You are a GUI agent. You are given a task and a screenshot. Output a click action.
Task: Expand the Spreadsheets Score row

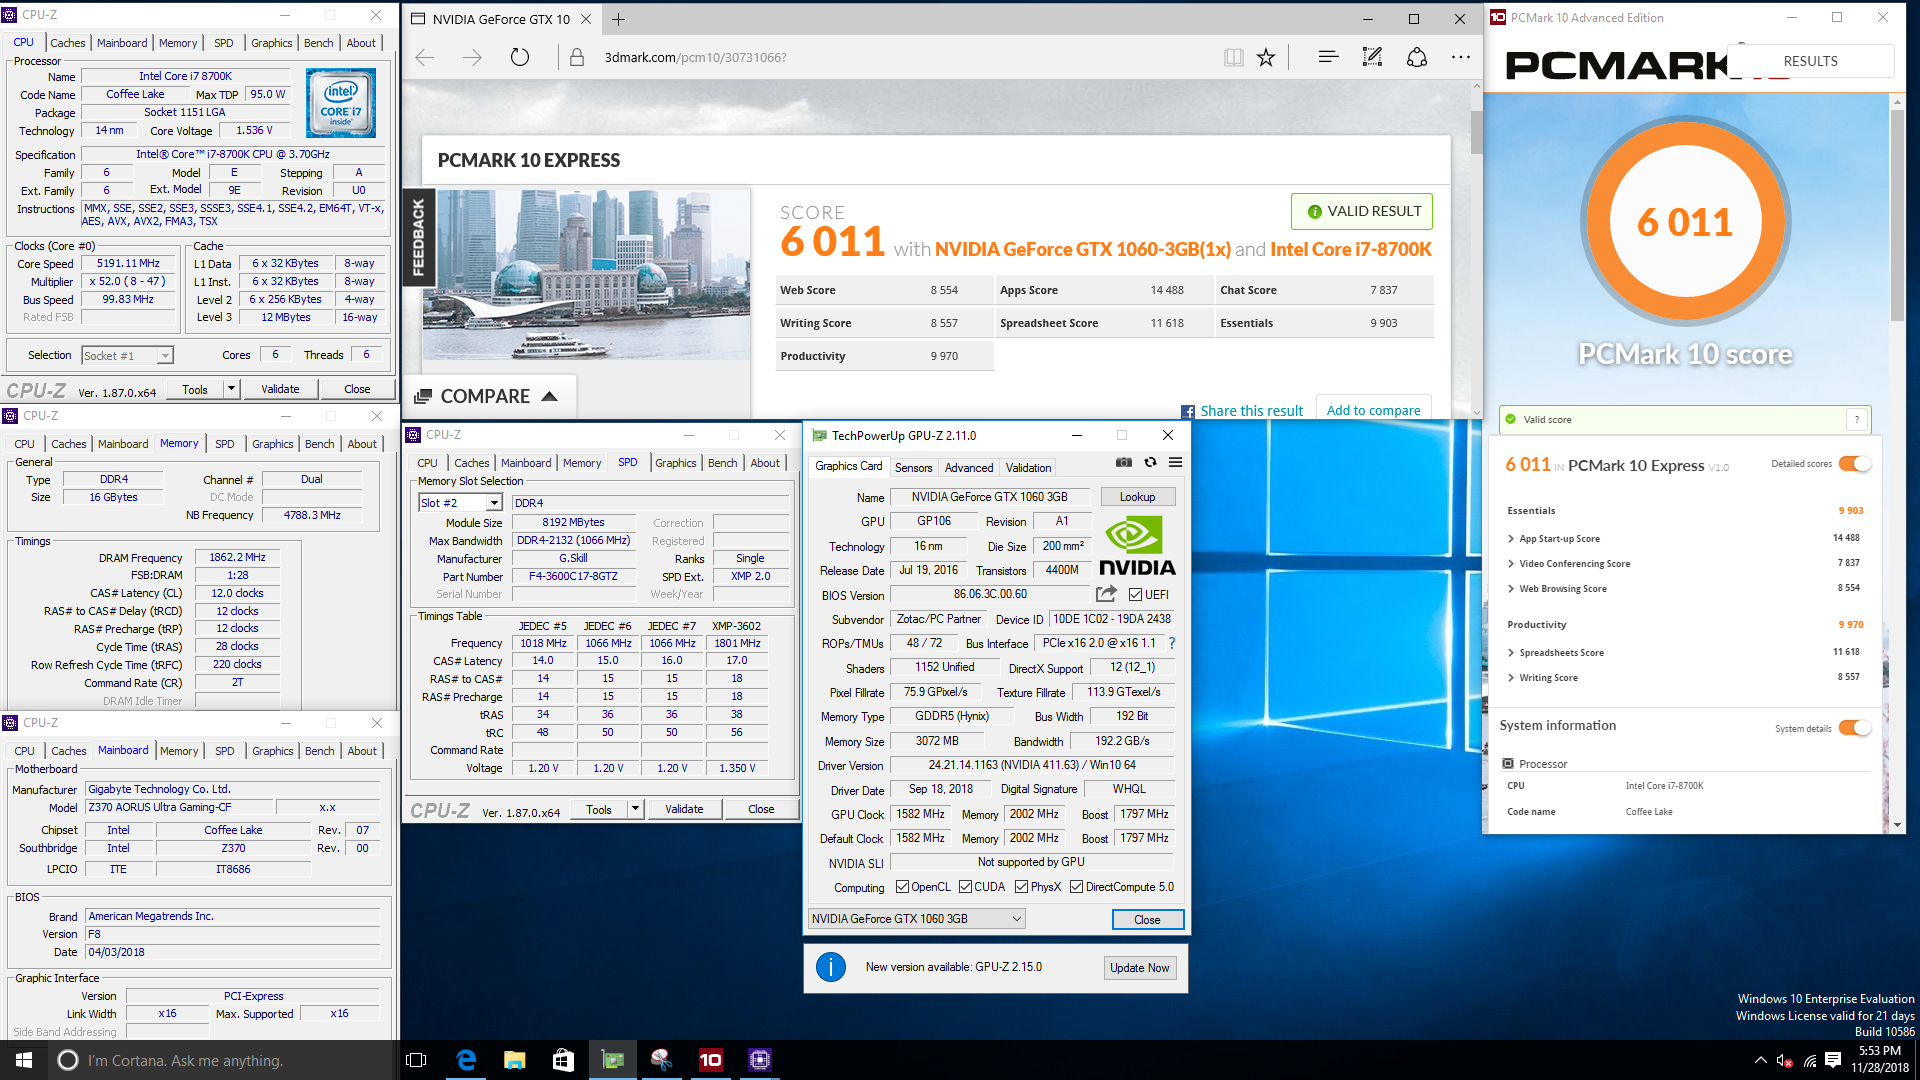[1510, 653]
